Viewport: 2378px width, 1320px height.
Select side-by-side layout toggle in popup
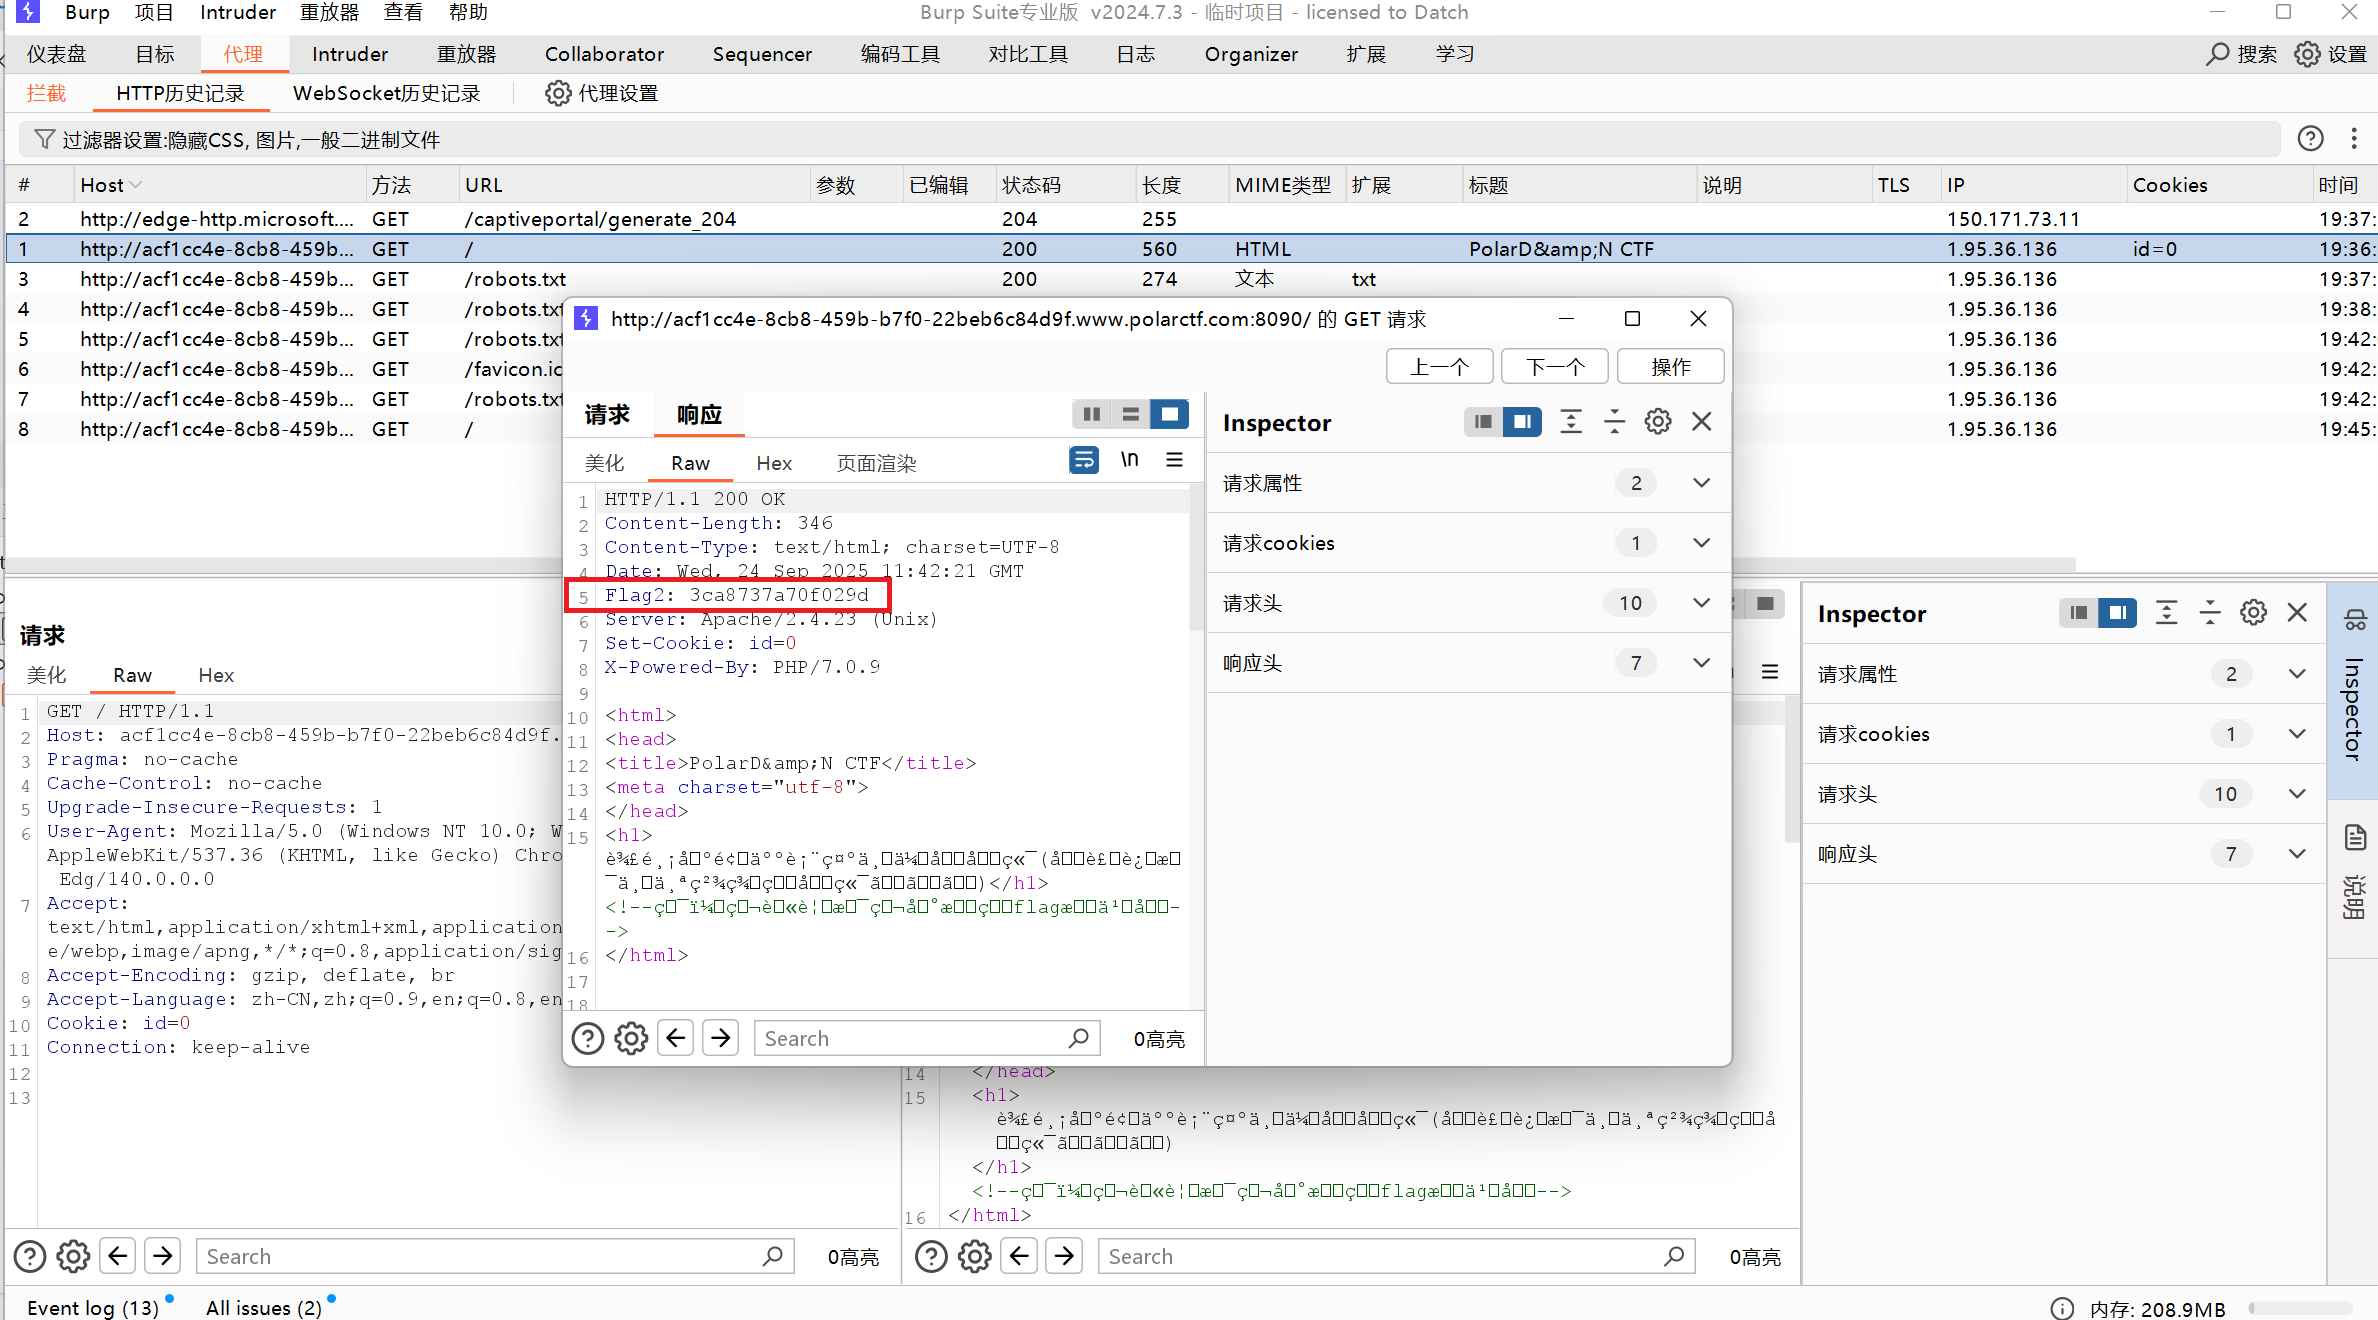(1091, 414)
